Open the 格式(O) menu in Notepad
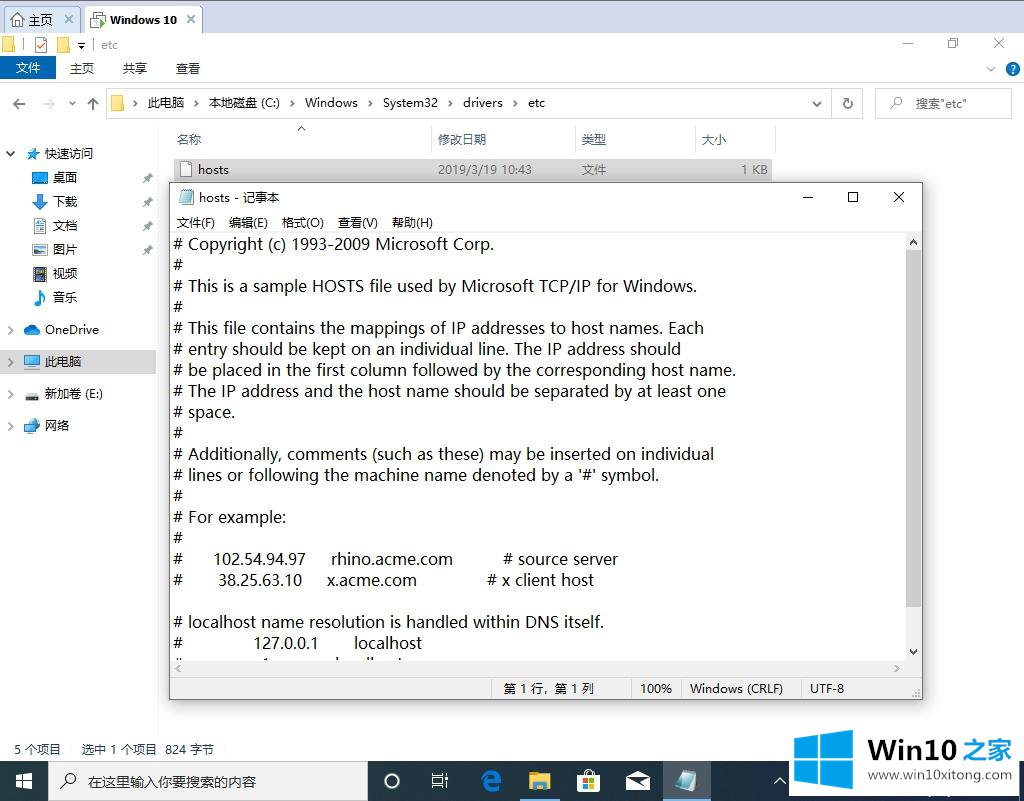Screen dimensions: 1024x801 click(x=302, y=223)
